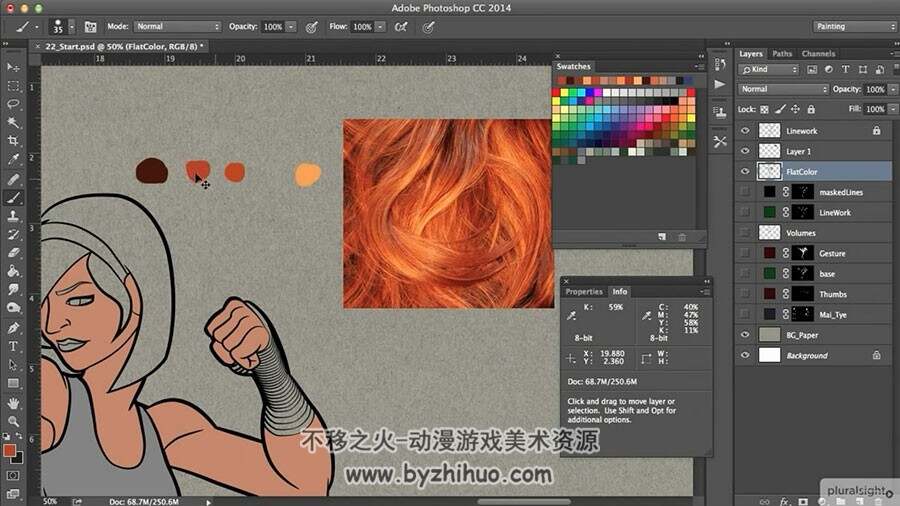The height and width of the screenshot is (506, 900).
Task: Show the Volumes layer
Action: [x=745, y=233]
